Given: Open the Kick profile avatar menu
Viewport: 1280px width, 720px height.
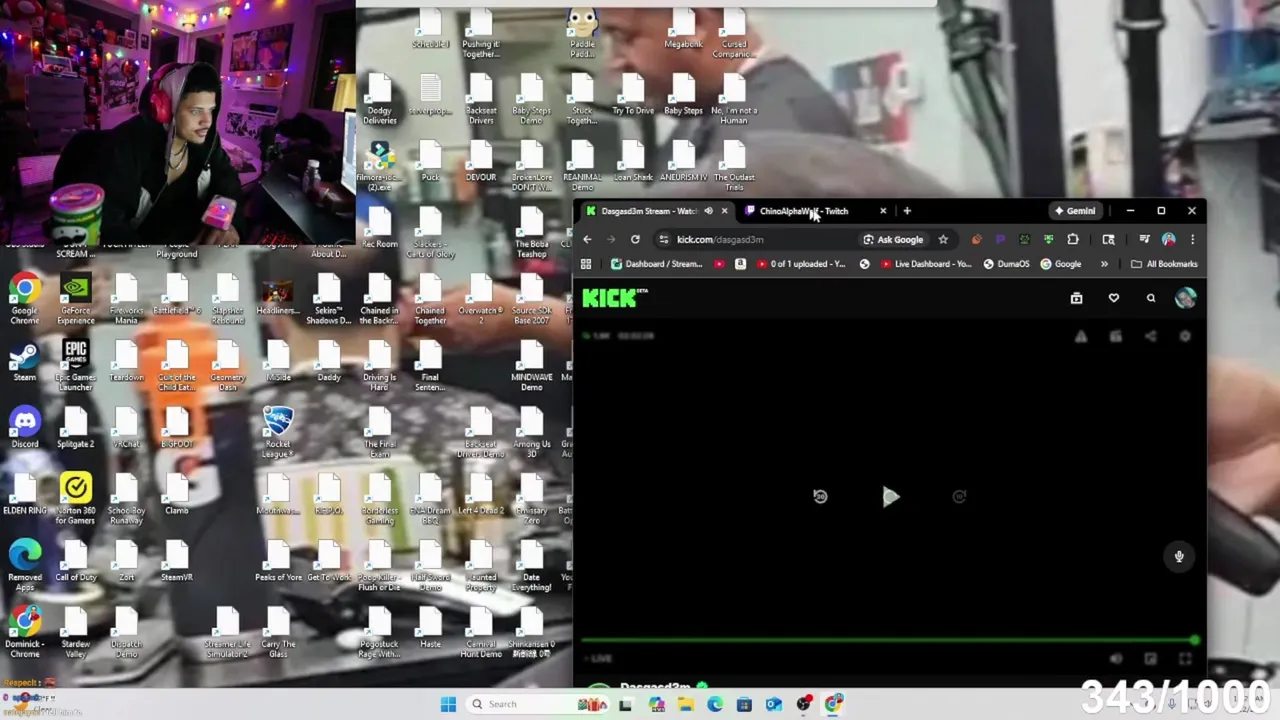Looking at the screenshot, I should click(1185, 298).
